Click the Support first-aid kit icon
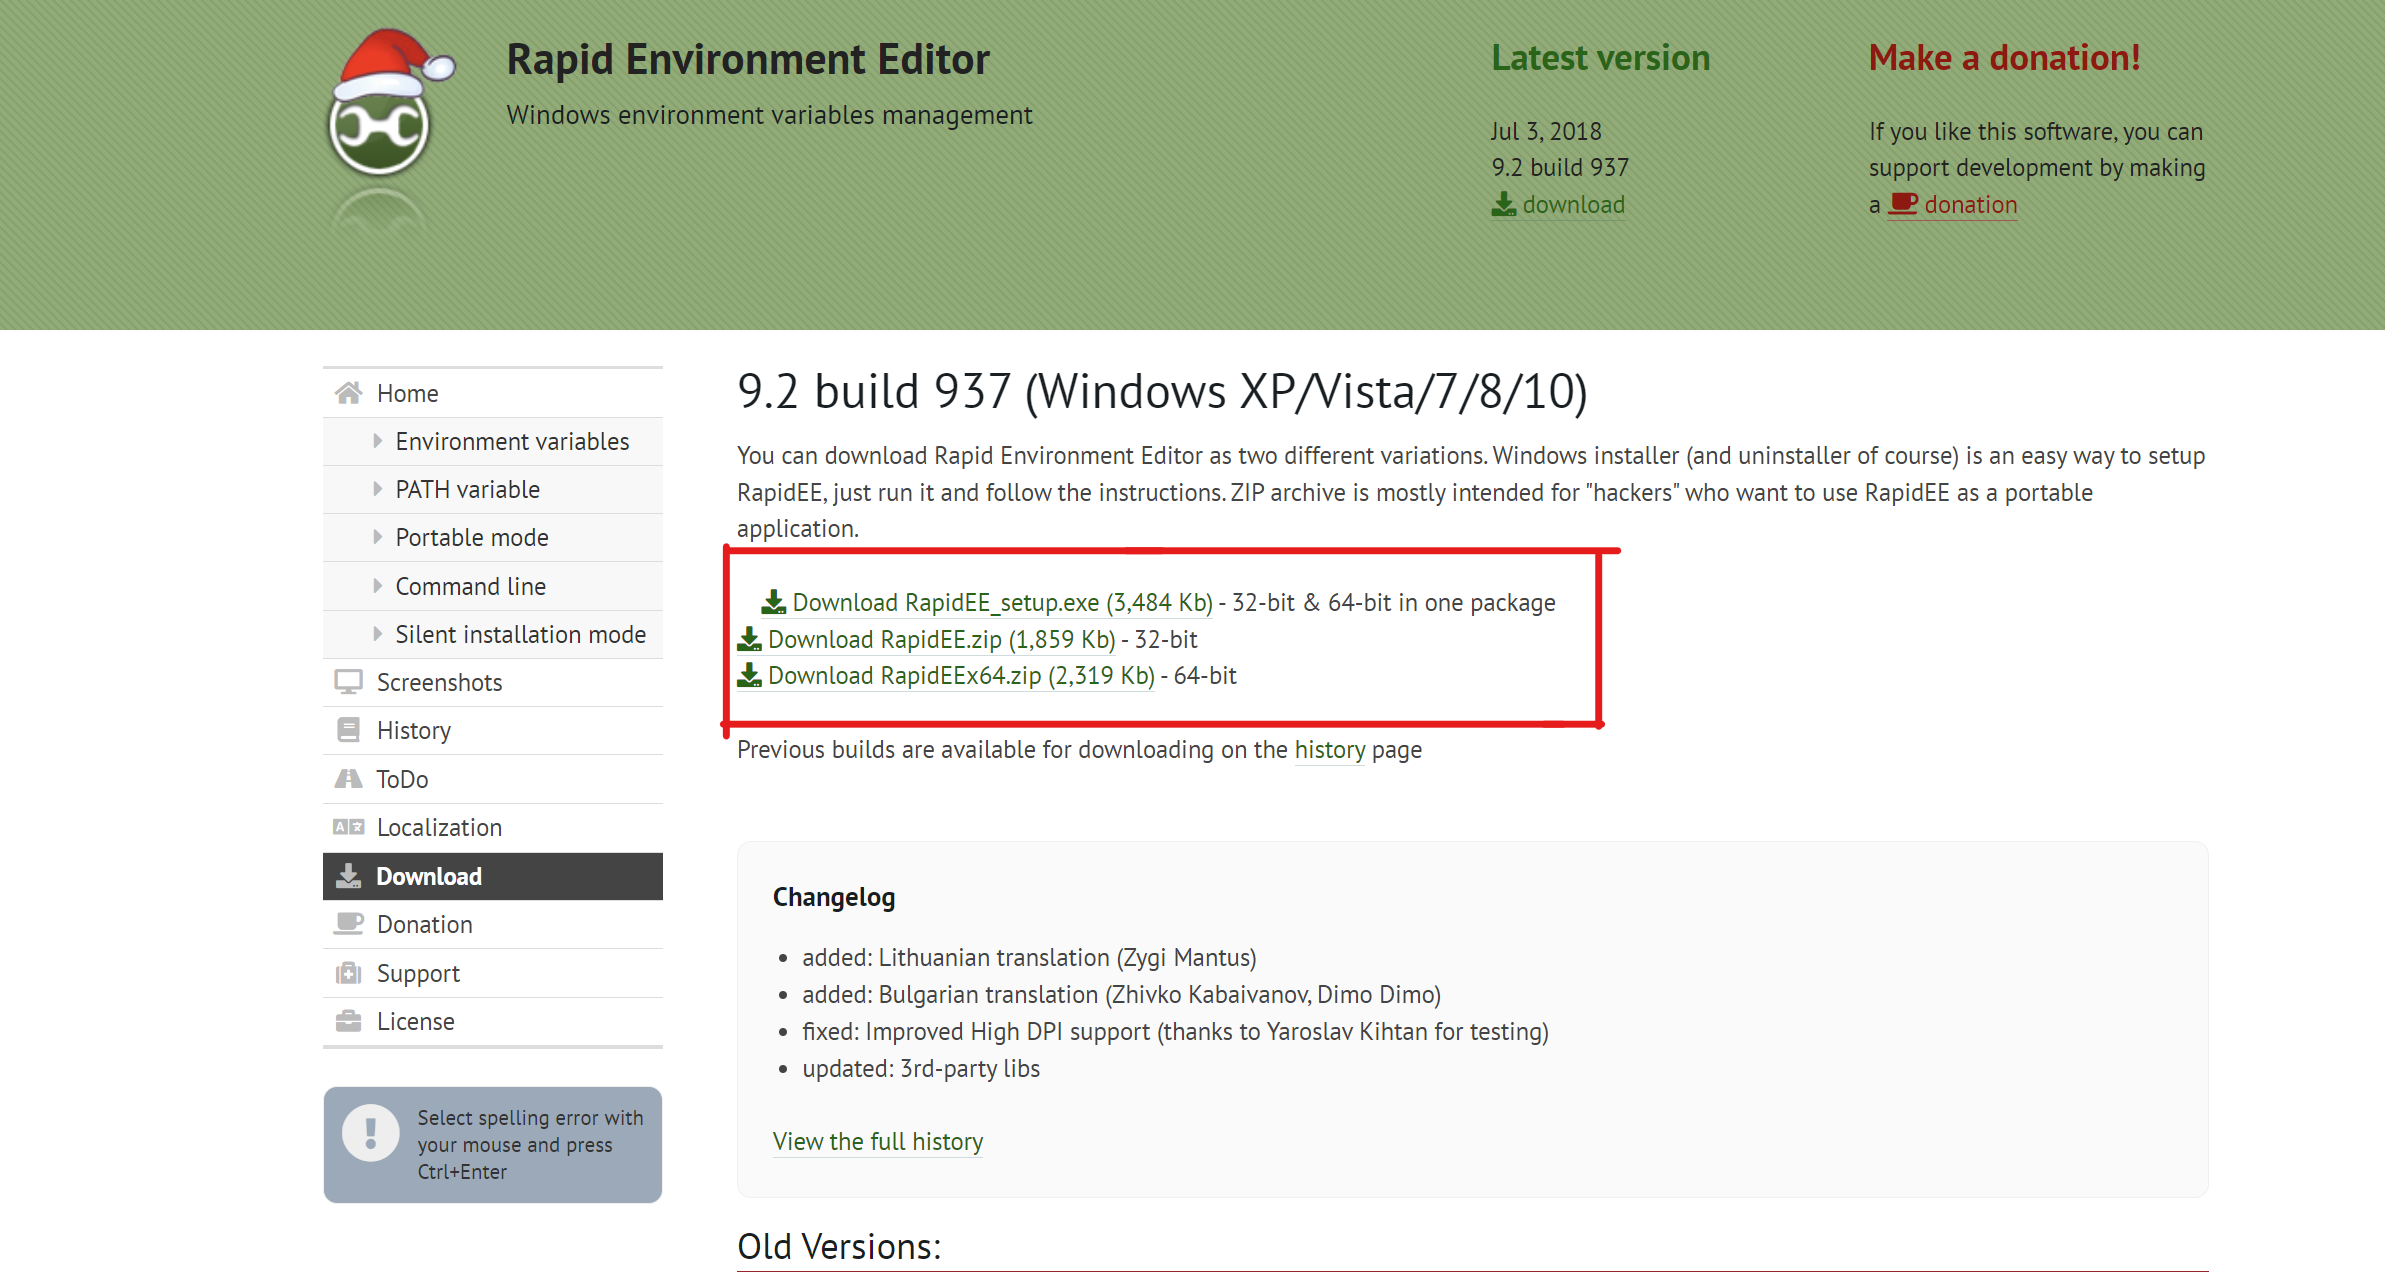Viewport: 2385px width, 1275px height. pyautogui.click(x=348, y=973)
